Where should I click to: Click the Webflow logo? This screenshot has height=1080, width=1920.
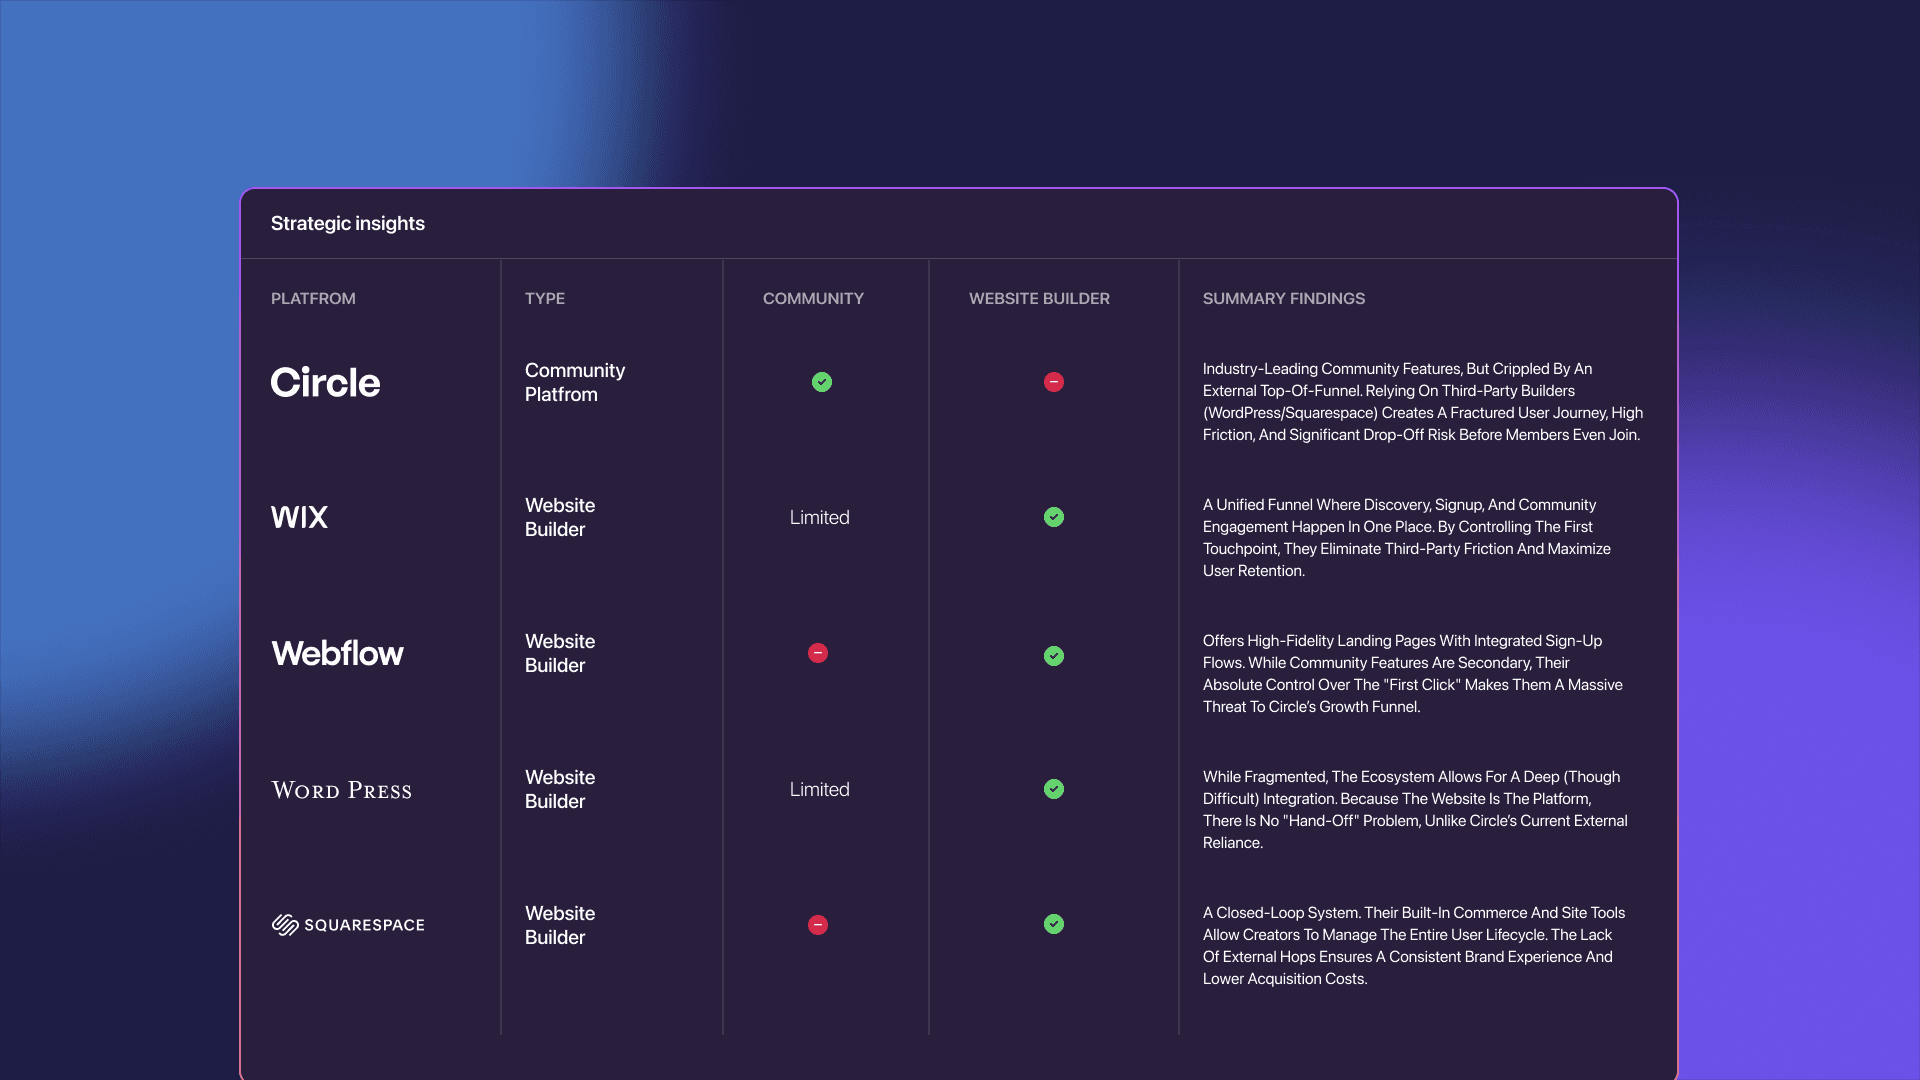click(337, 653)
